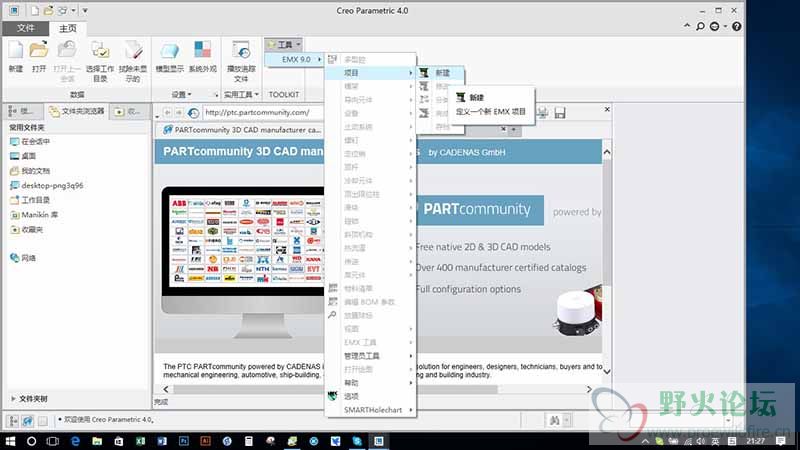Click the 打开 (Open) folder ribbon icon
The image size is (800, 450).
39,51
